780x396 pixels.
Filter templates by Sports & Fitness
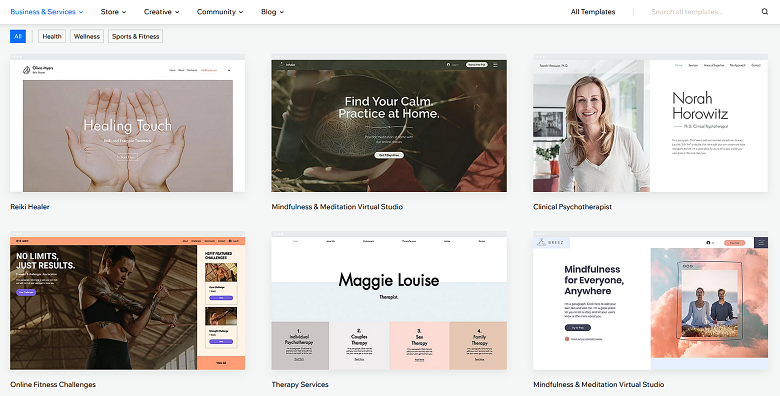coord(135,36)
